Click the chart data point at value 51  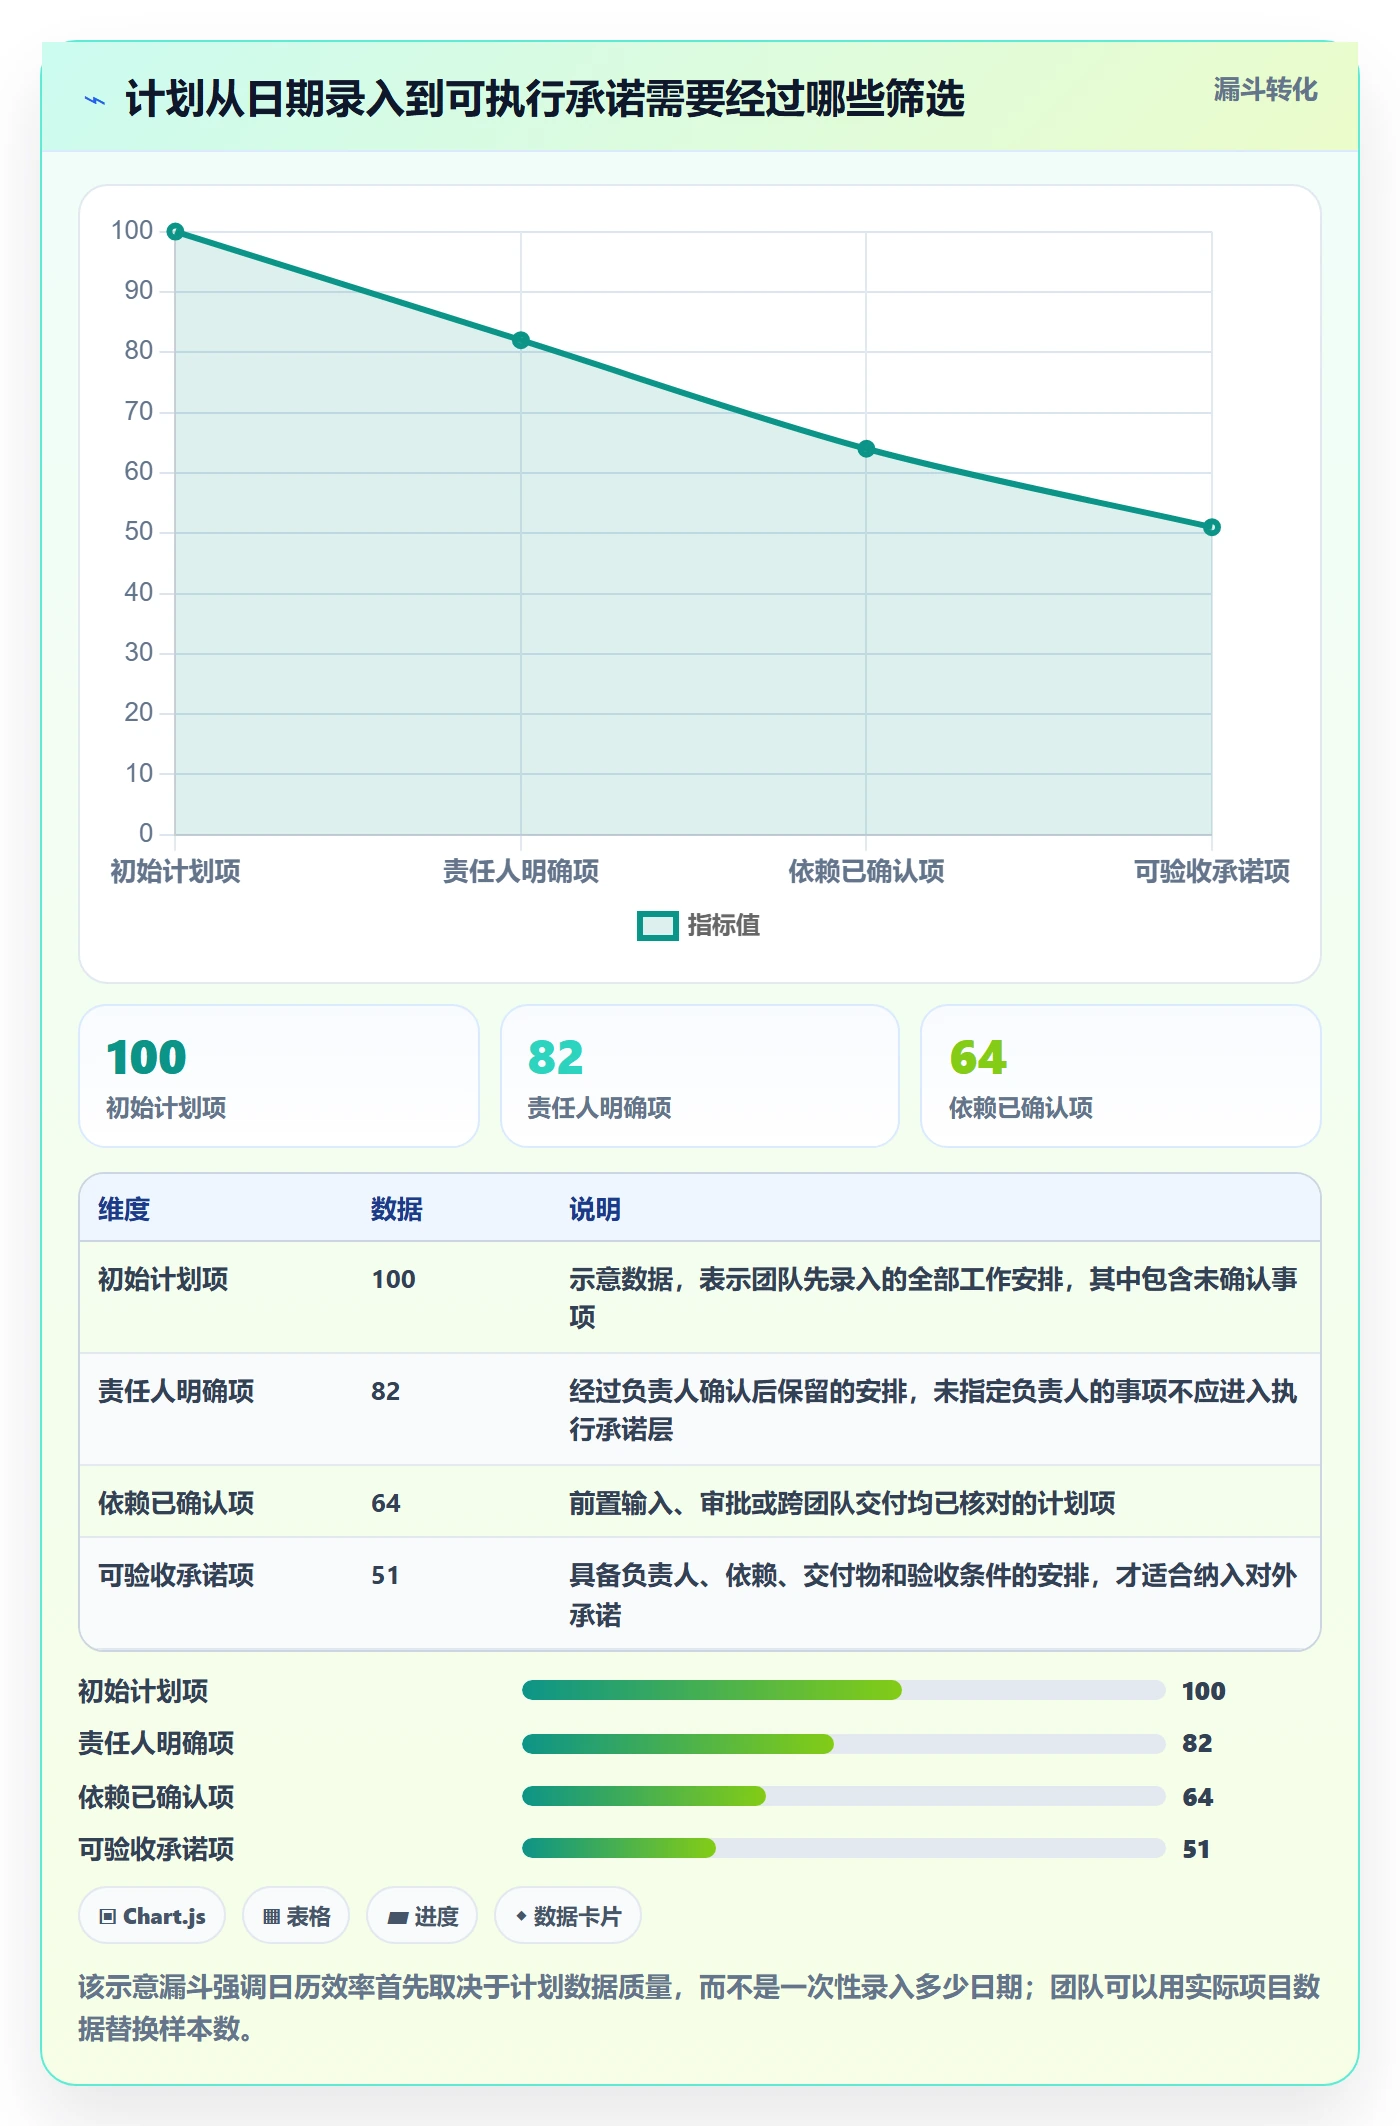pyautogui.click(x=1212, y=527)
